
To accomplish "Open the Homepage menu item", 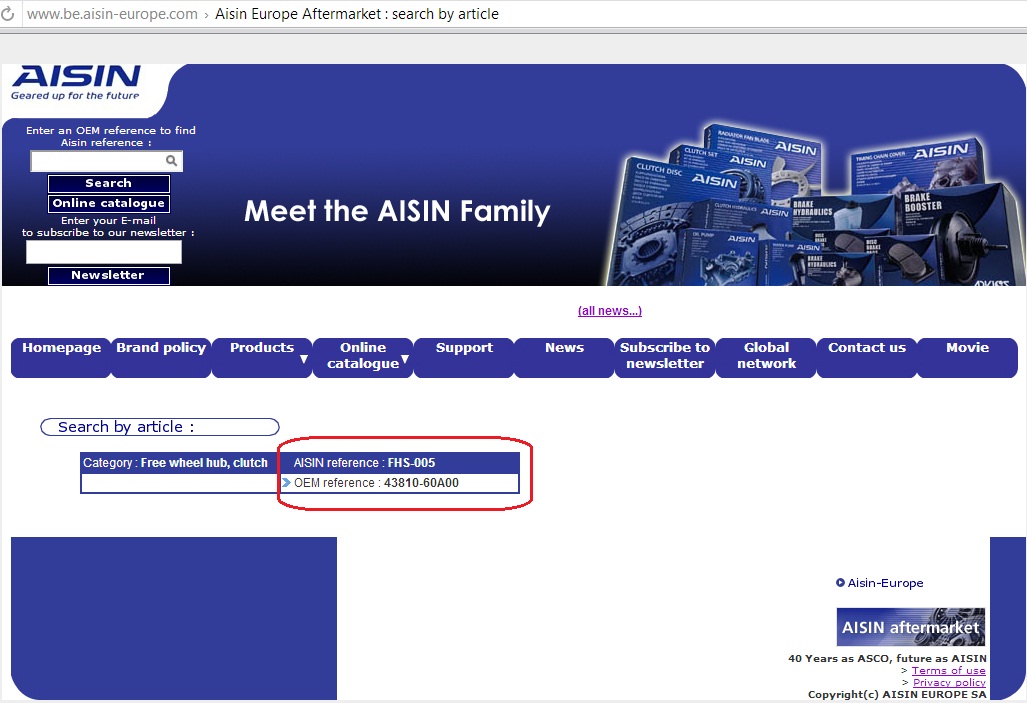I will [x=61, y=348].
